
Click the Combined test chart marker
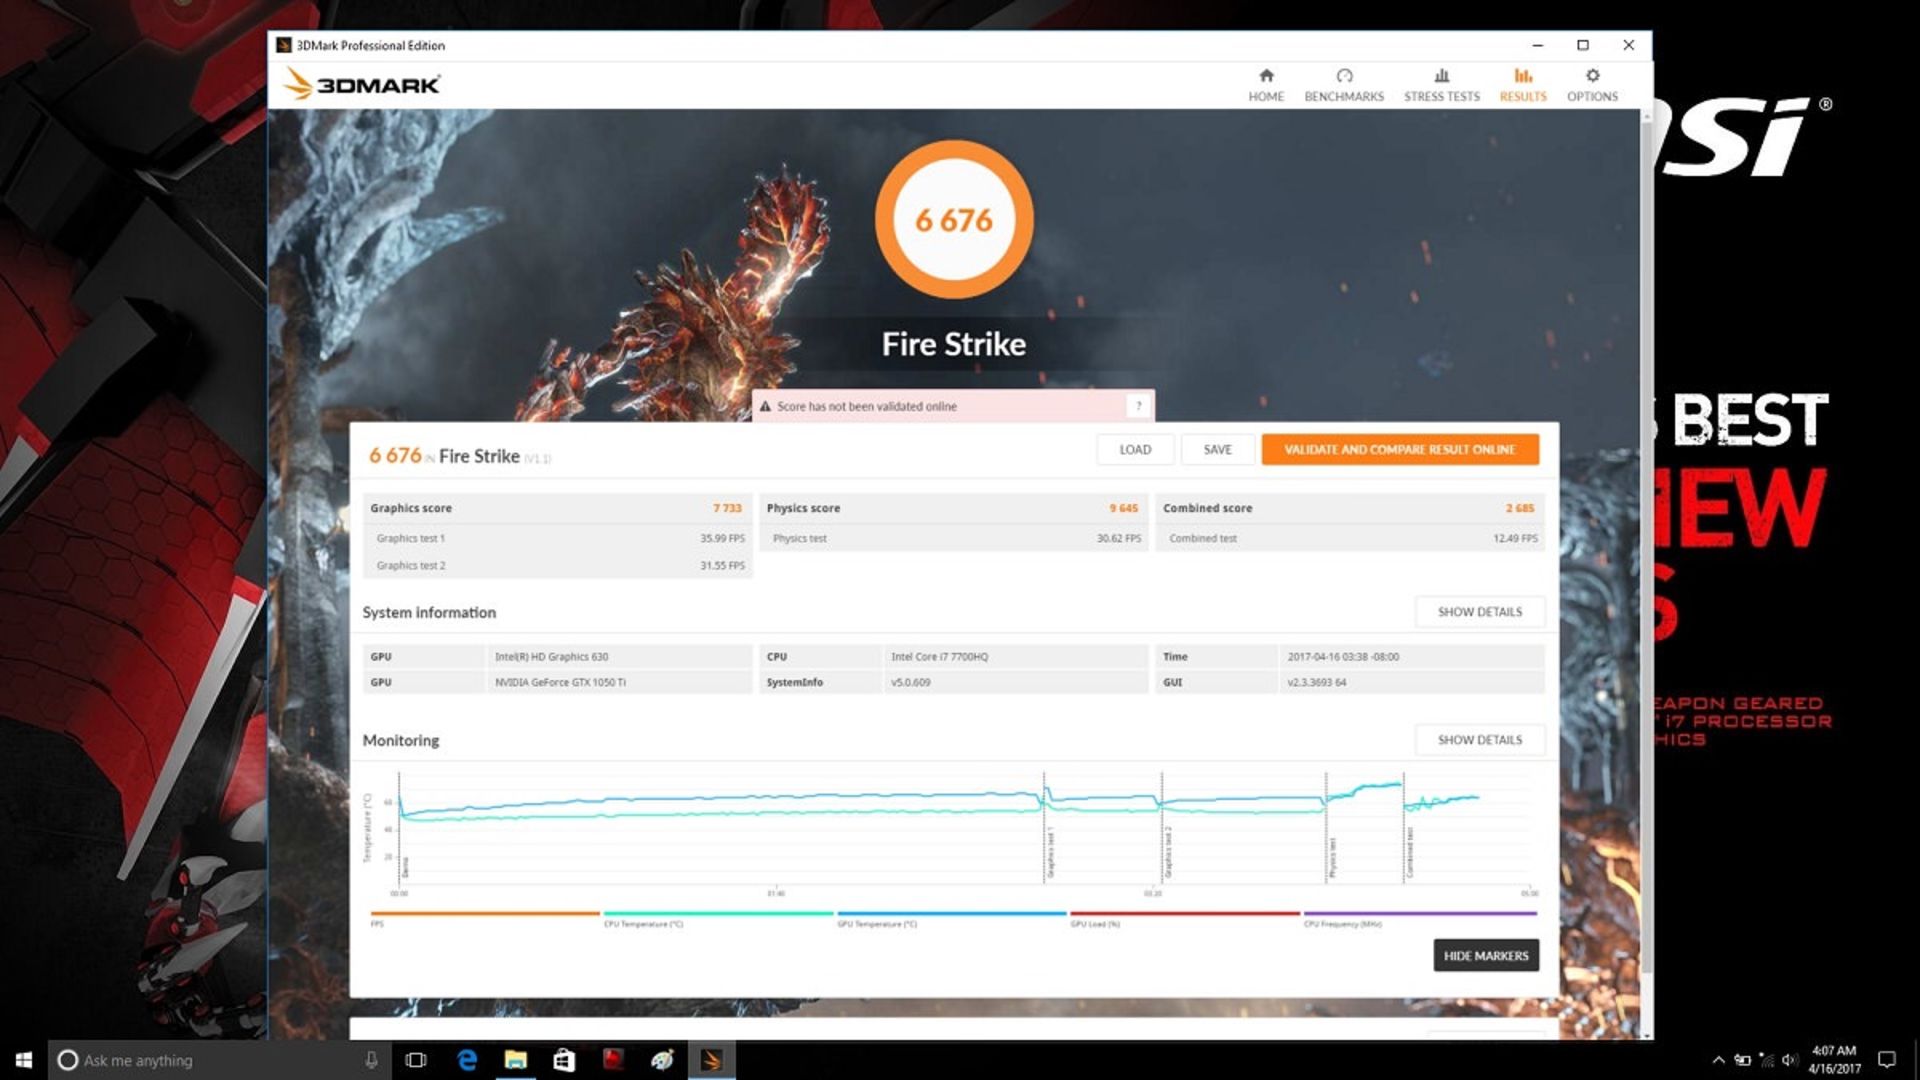[1410, 853]
